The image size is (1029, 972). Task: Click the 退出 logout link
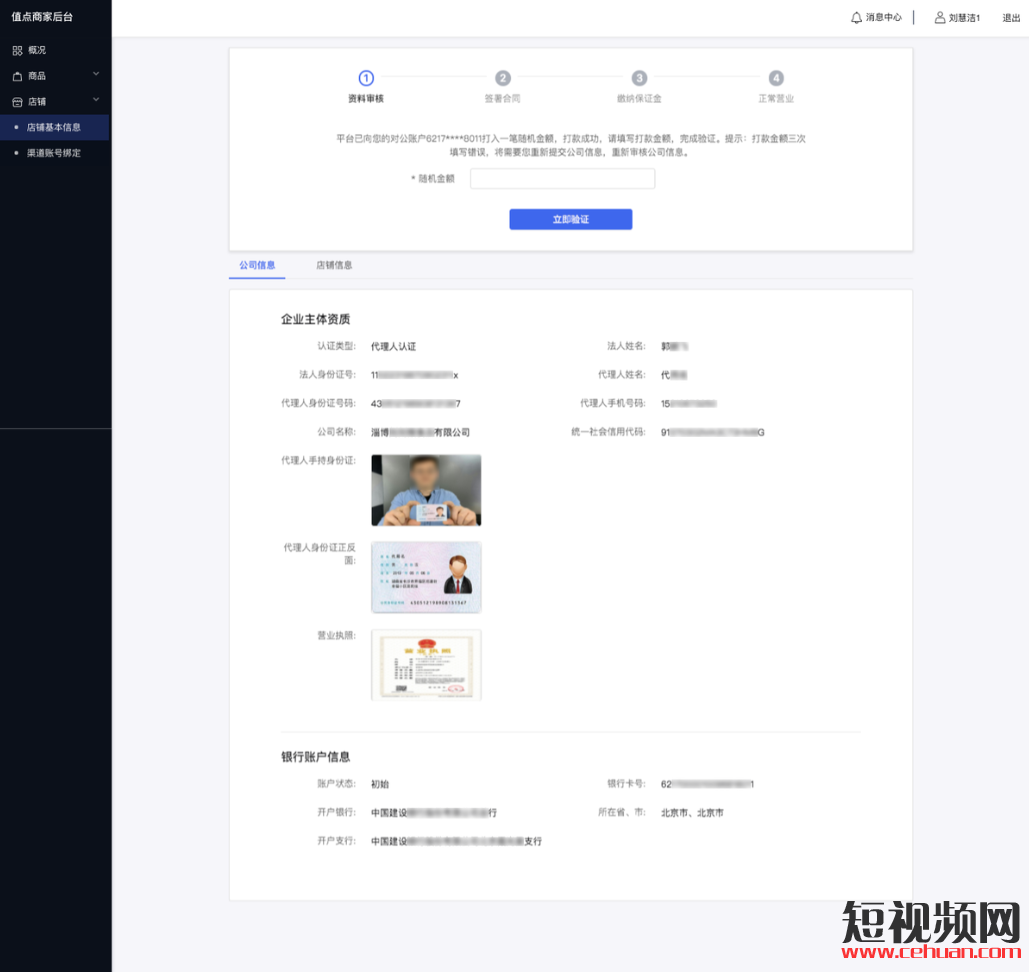tap(1011, 18)
